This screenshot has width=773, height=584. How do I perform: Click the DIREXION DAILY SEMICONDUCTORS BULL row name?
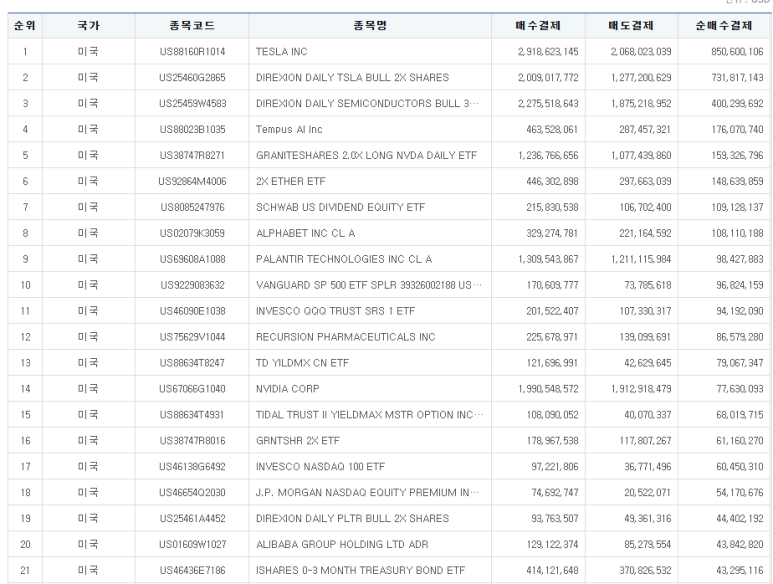pos(367,103)
